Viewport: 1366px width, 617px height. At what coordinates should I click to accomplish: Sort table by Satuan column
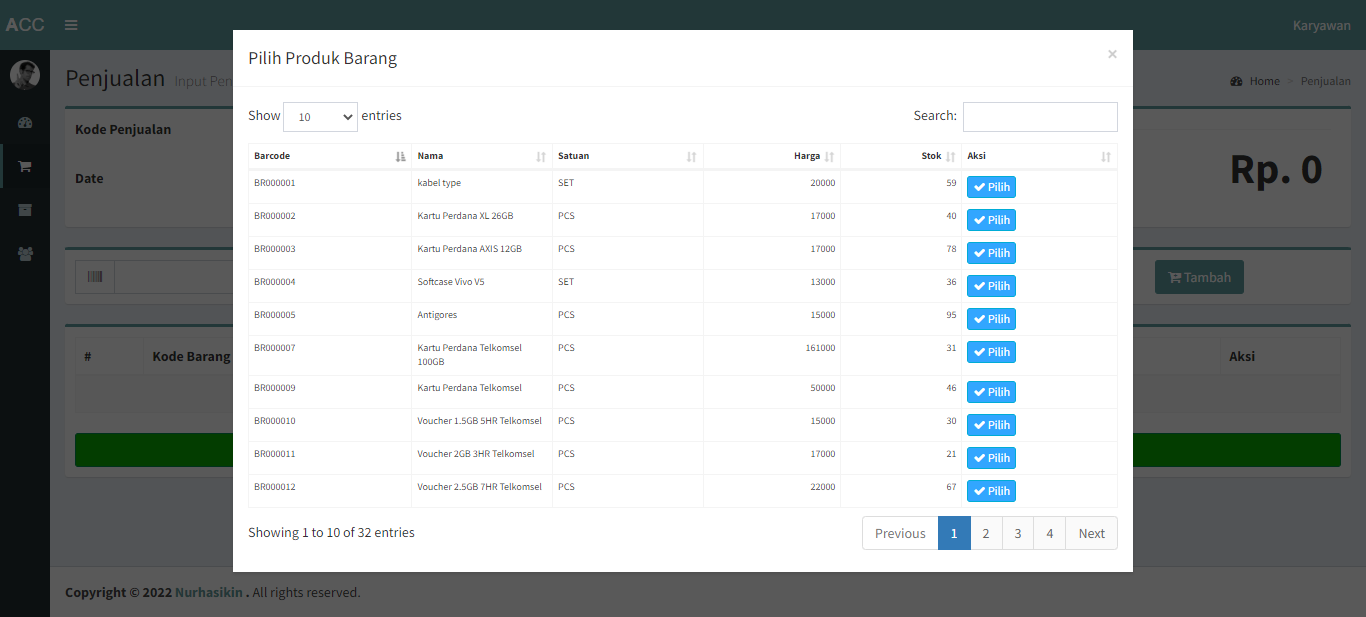click(x=628, y=156)
